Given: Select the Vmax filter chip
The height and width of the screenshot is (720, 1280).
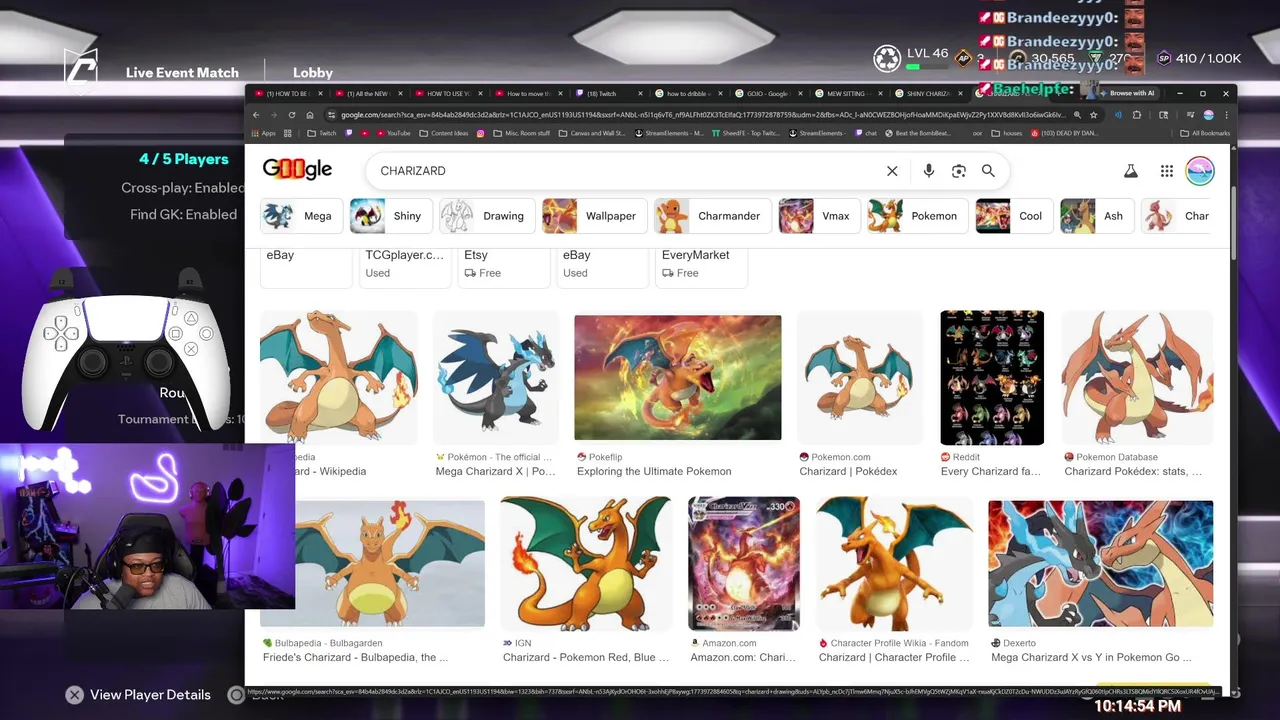Looking at the screenshot, I should point(819,216).
